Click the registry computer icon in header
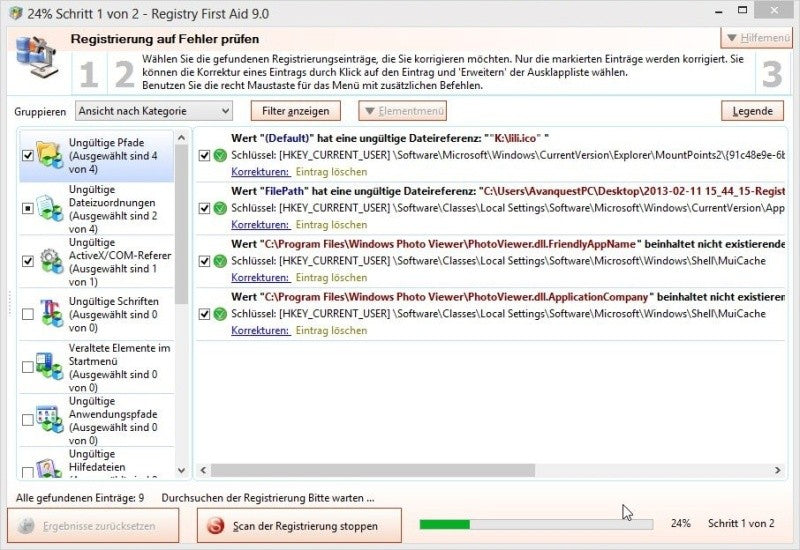 pyautogui.click(x=36, y=56)
